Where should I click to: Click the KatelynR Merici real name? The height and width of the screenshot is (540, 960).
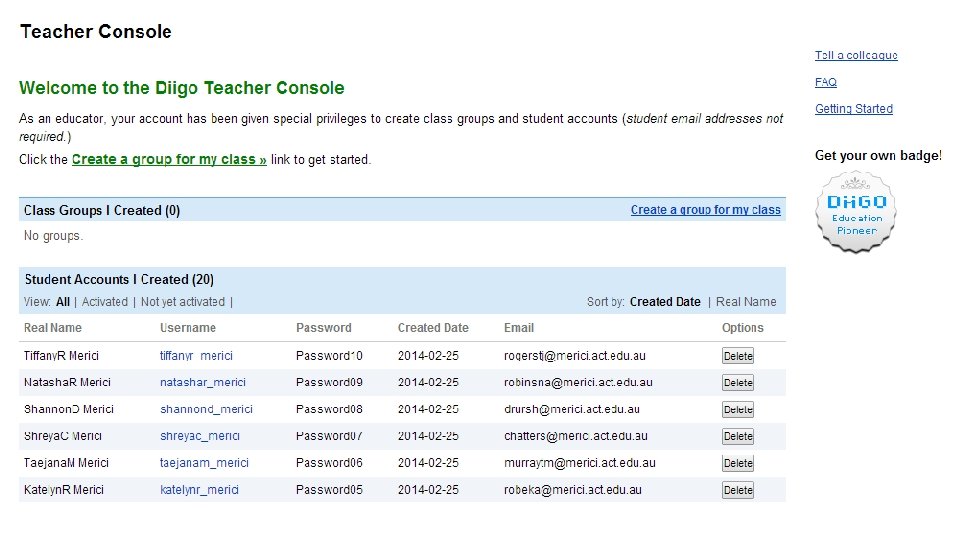pos(64,490)
